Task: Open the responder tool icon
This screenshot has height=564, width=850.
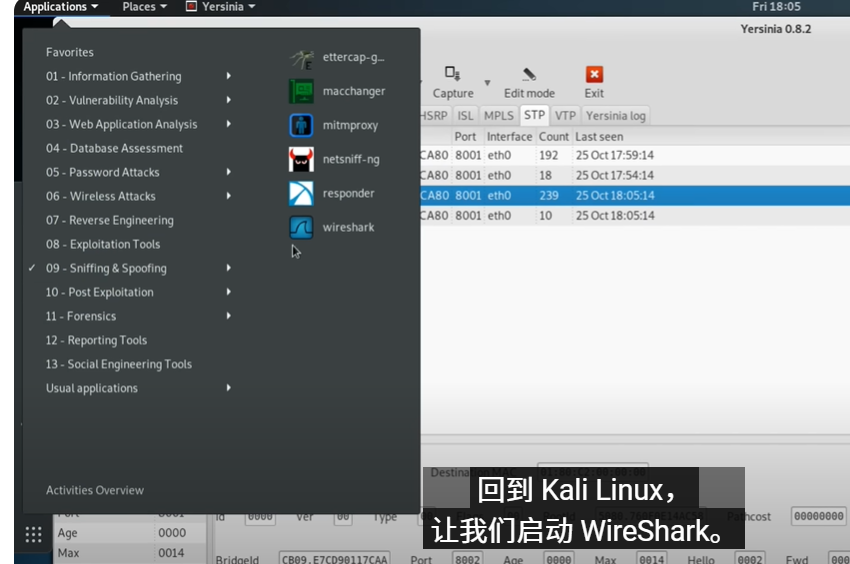Action: (x=301, y=193)
